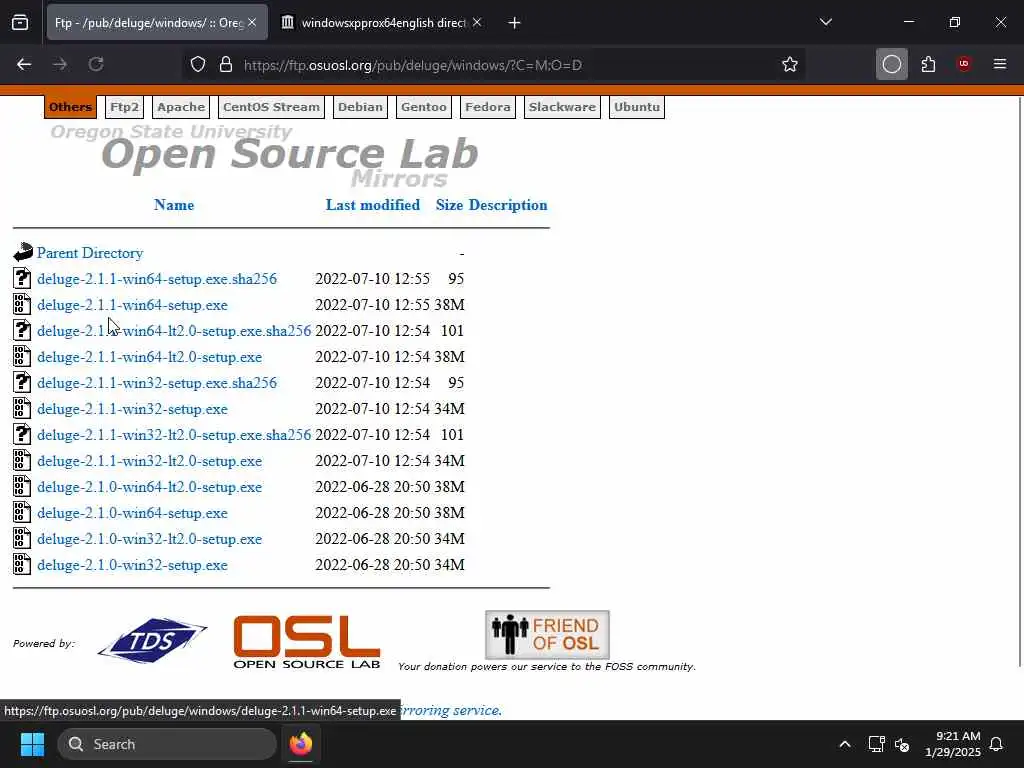Image resolution: width=1024 pixels, height=768 pixels.
Task: Click the taskbar Search box
Action: tap(167, 744)
